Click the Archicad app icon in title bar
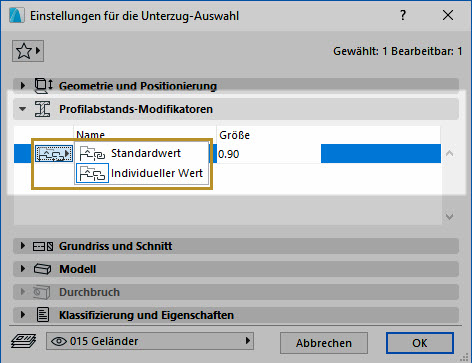 (17, 15)
